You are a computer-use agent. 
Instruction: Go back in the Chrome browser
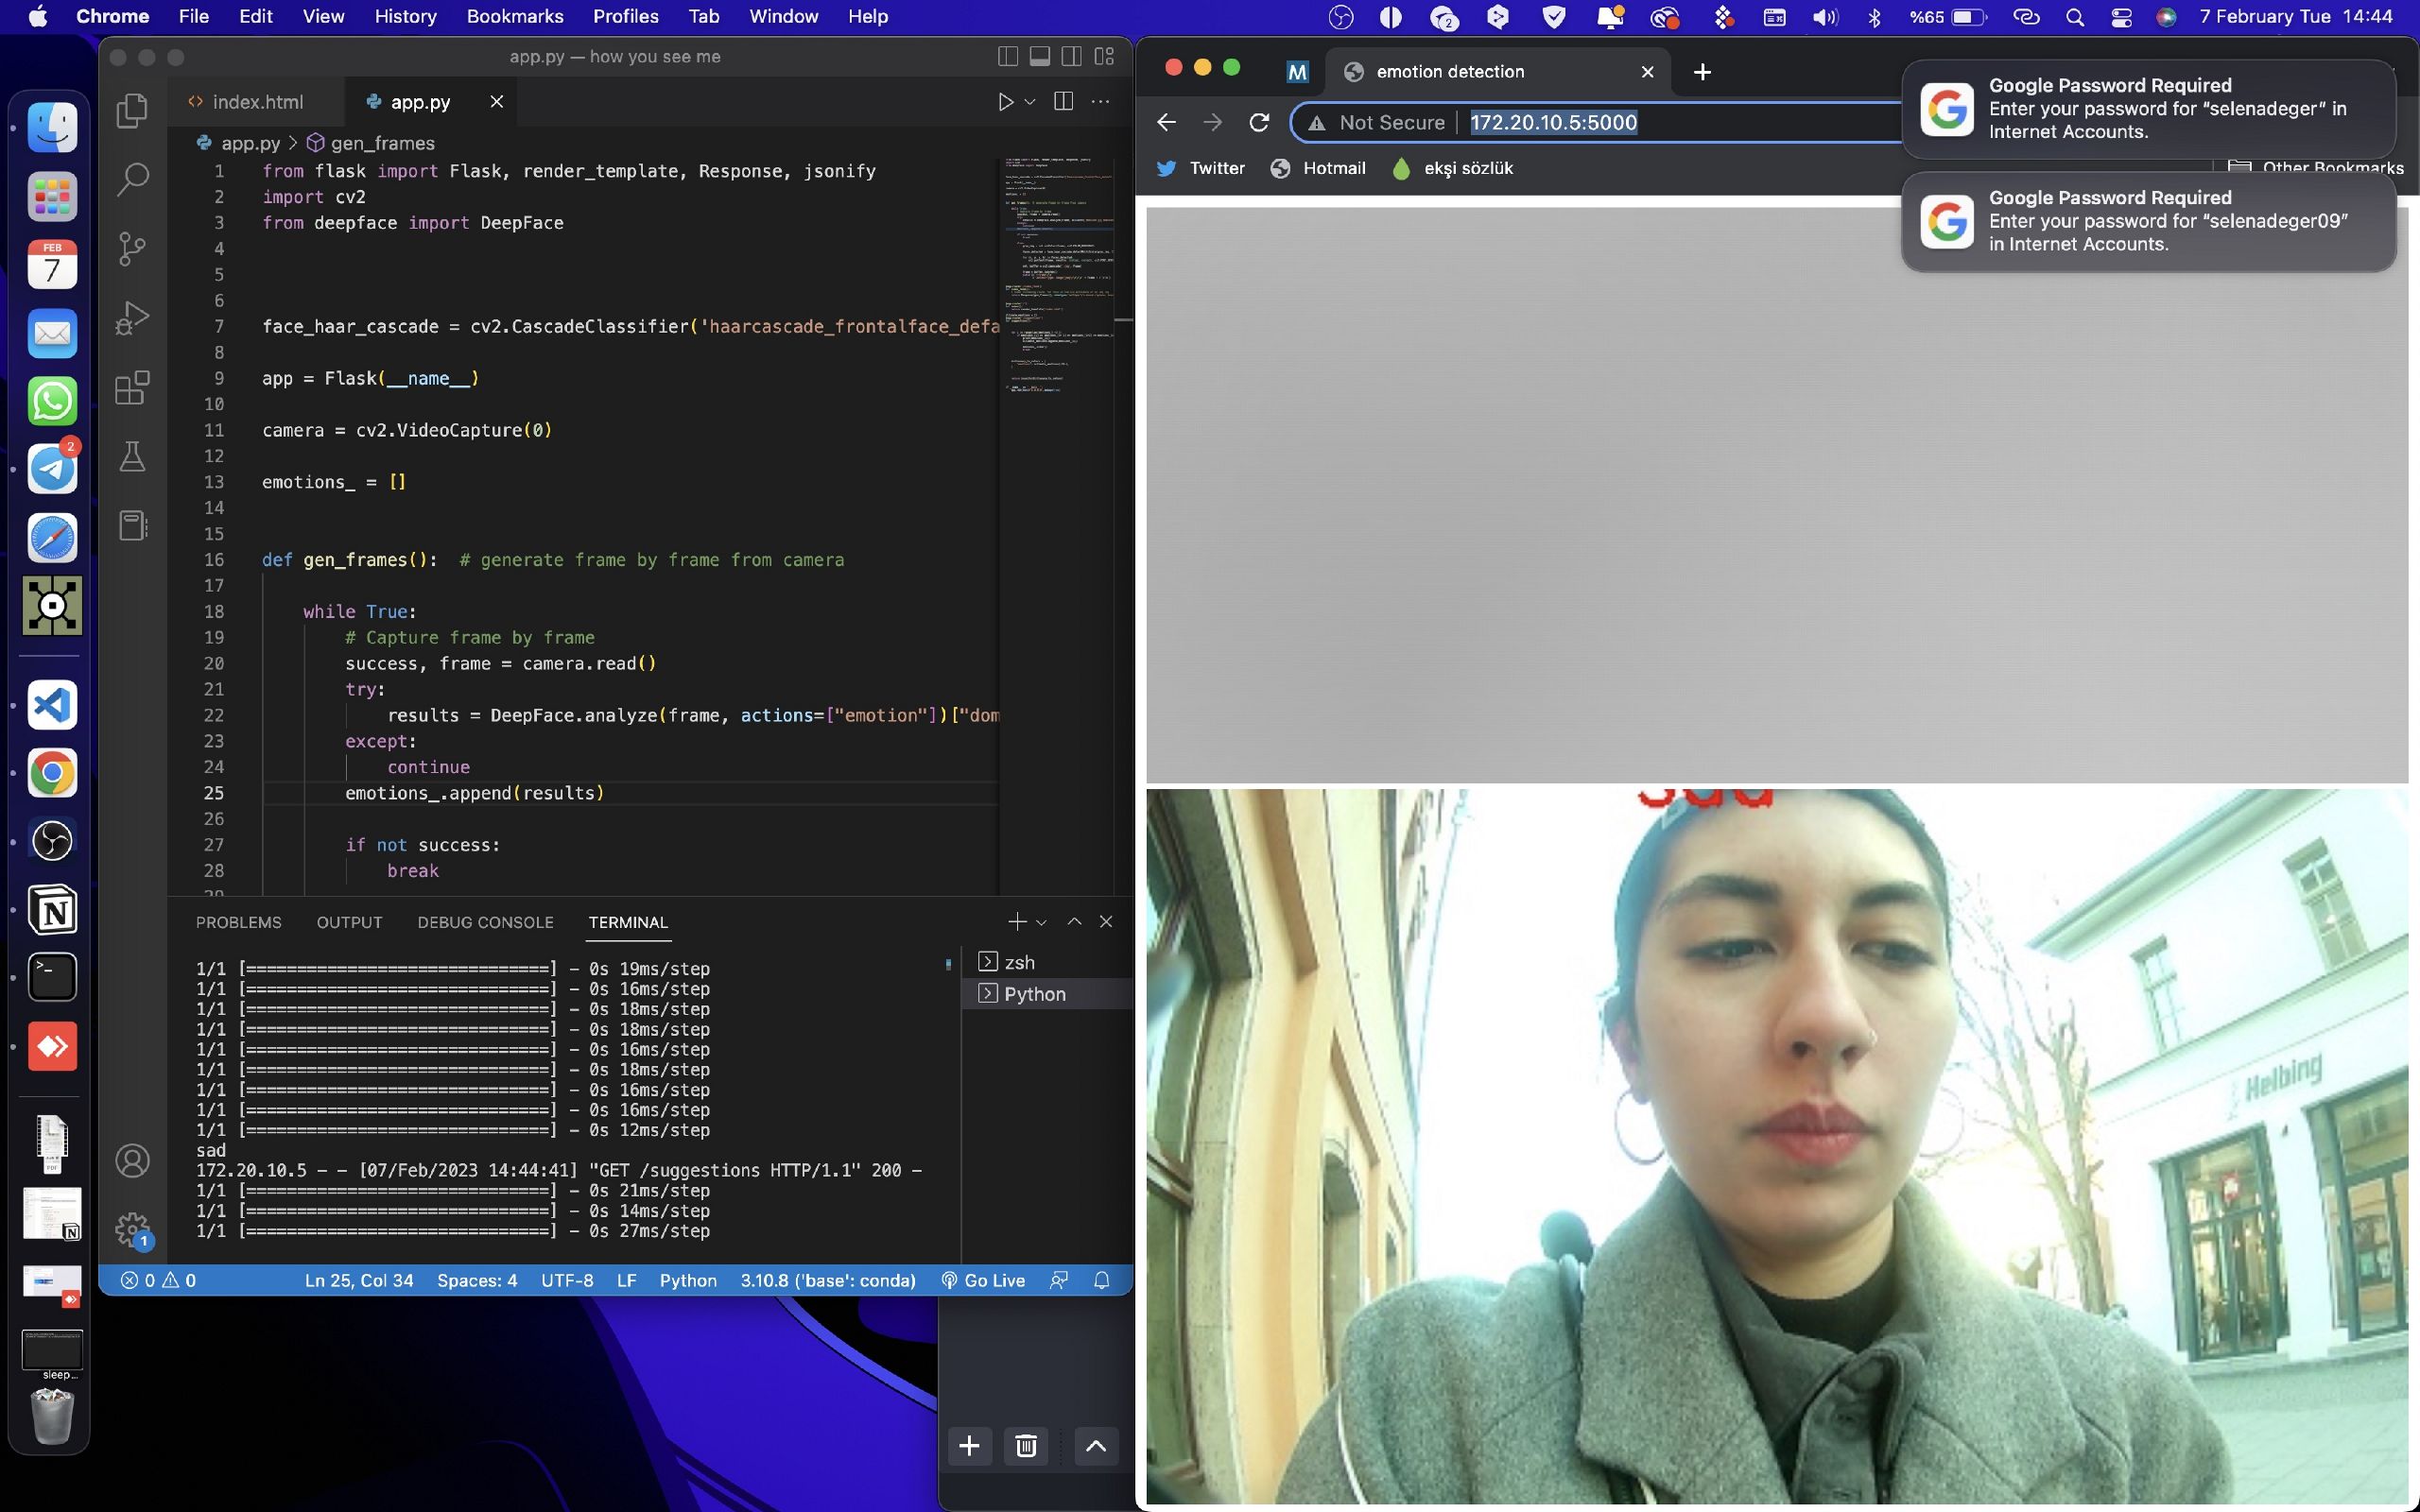pyautogui.click(x=1166, y=122)
